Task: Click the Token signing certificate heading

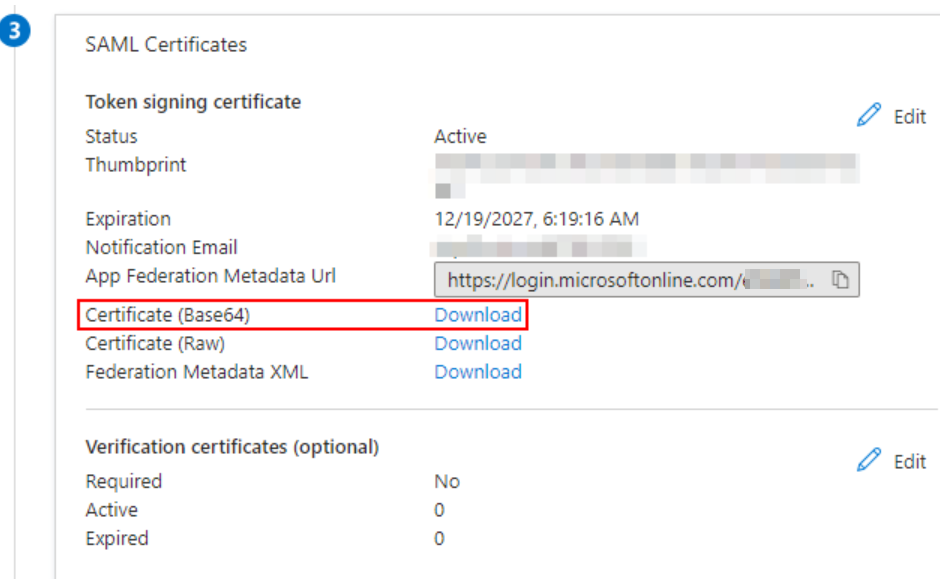Action: click(193, 102)
